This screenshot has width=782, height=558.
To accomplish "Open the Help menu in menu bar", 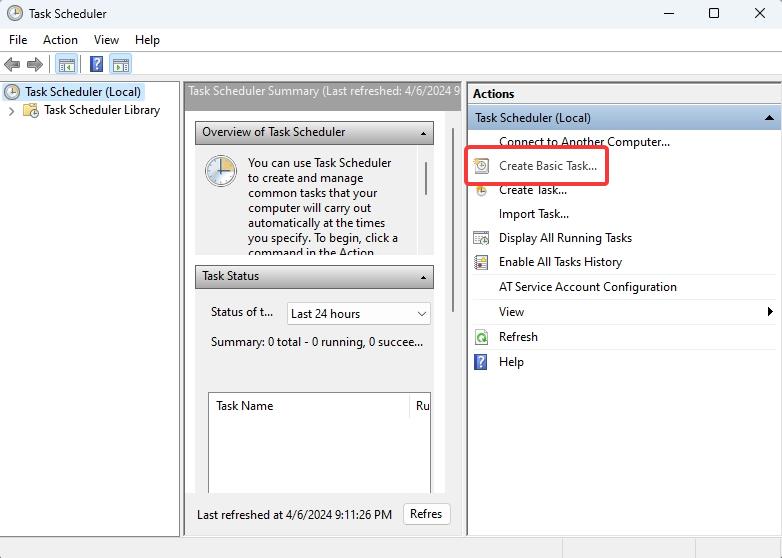I will point(147,40).
